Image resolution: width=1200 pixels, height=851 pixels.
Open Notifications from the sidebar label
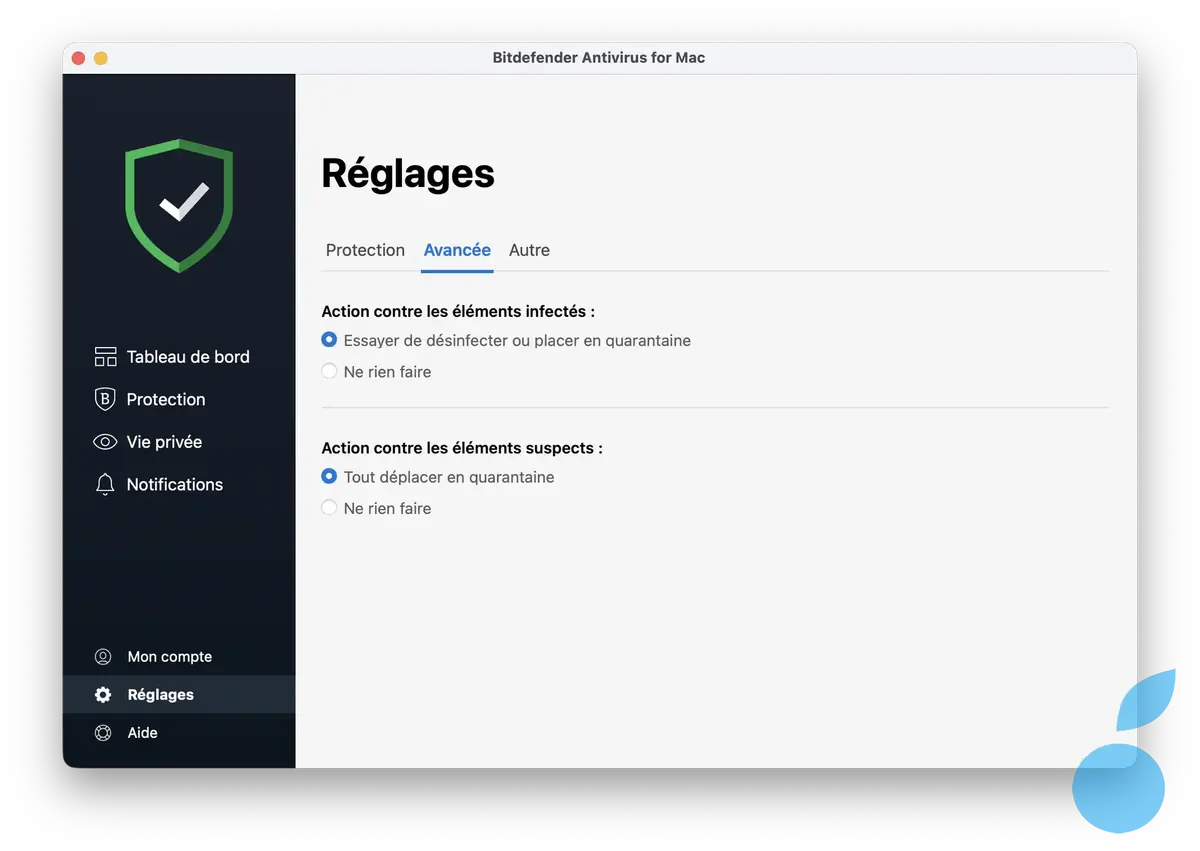pyautogui.click(x=175, y=484)
